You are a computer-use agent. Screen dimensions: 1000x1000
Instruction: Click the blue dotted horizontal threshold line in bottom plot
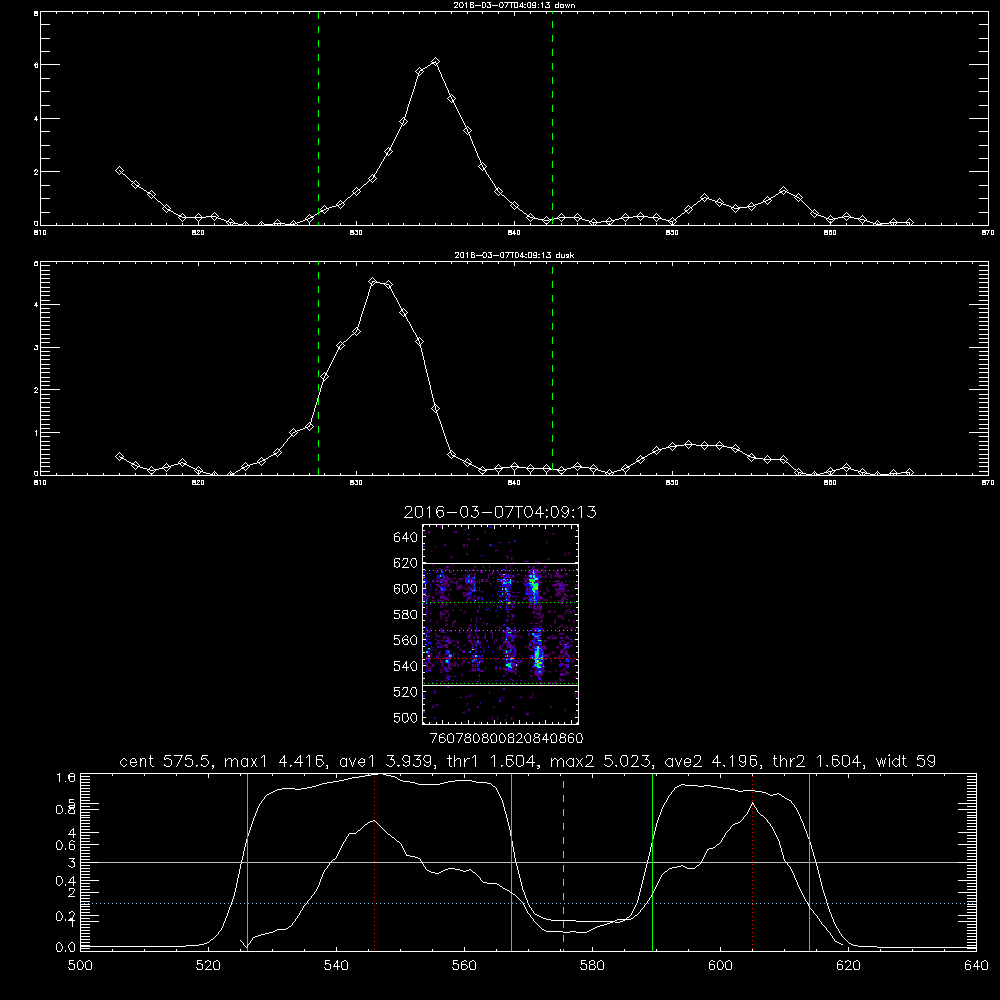[528, 904]
